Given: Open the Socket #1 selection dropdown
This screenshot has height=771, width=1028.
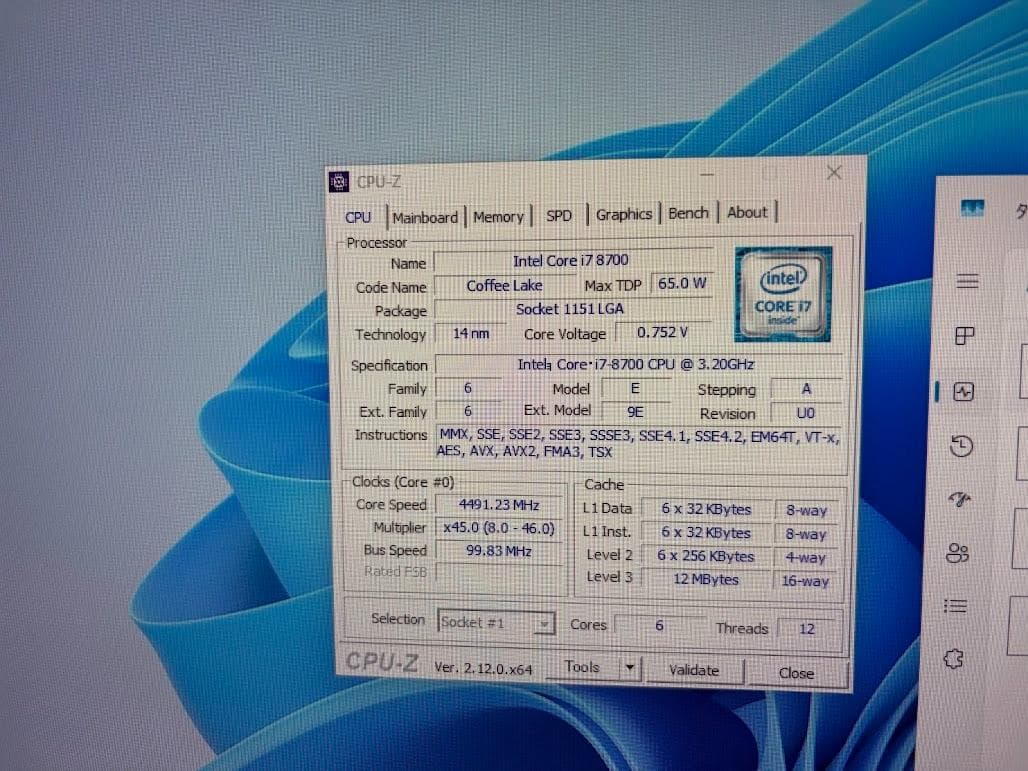Looking at the screenshot, I should coord(496,622).
